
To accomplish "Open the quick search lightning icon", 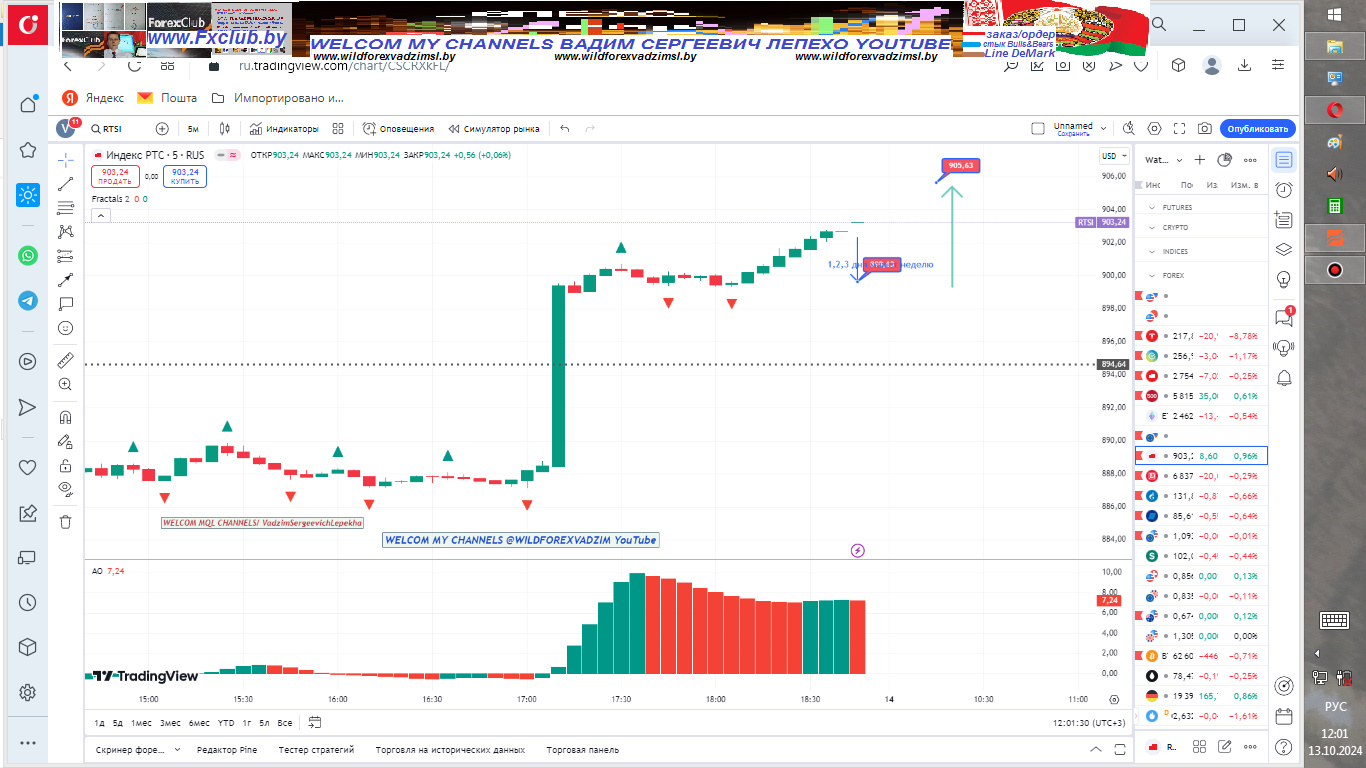I will tap(1129, 129).
